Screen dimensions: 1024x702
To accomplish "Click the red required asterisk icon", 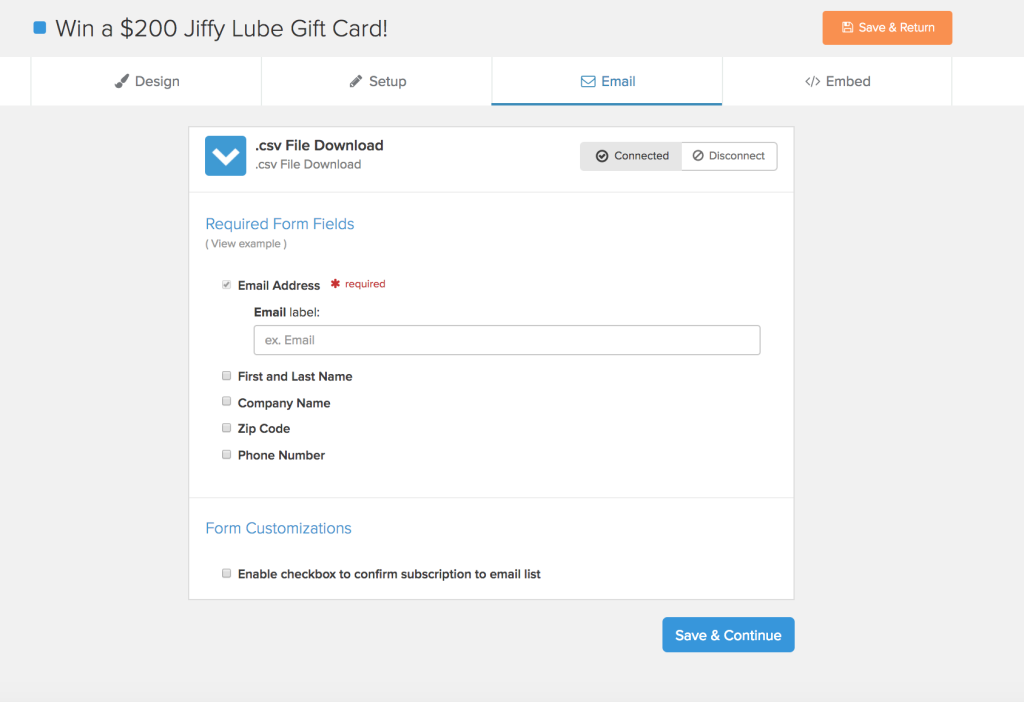I will pyautogui.click(x=335, y=283).
